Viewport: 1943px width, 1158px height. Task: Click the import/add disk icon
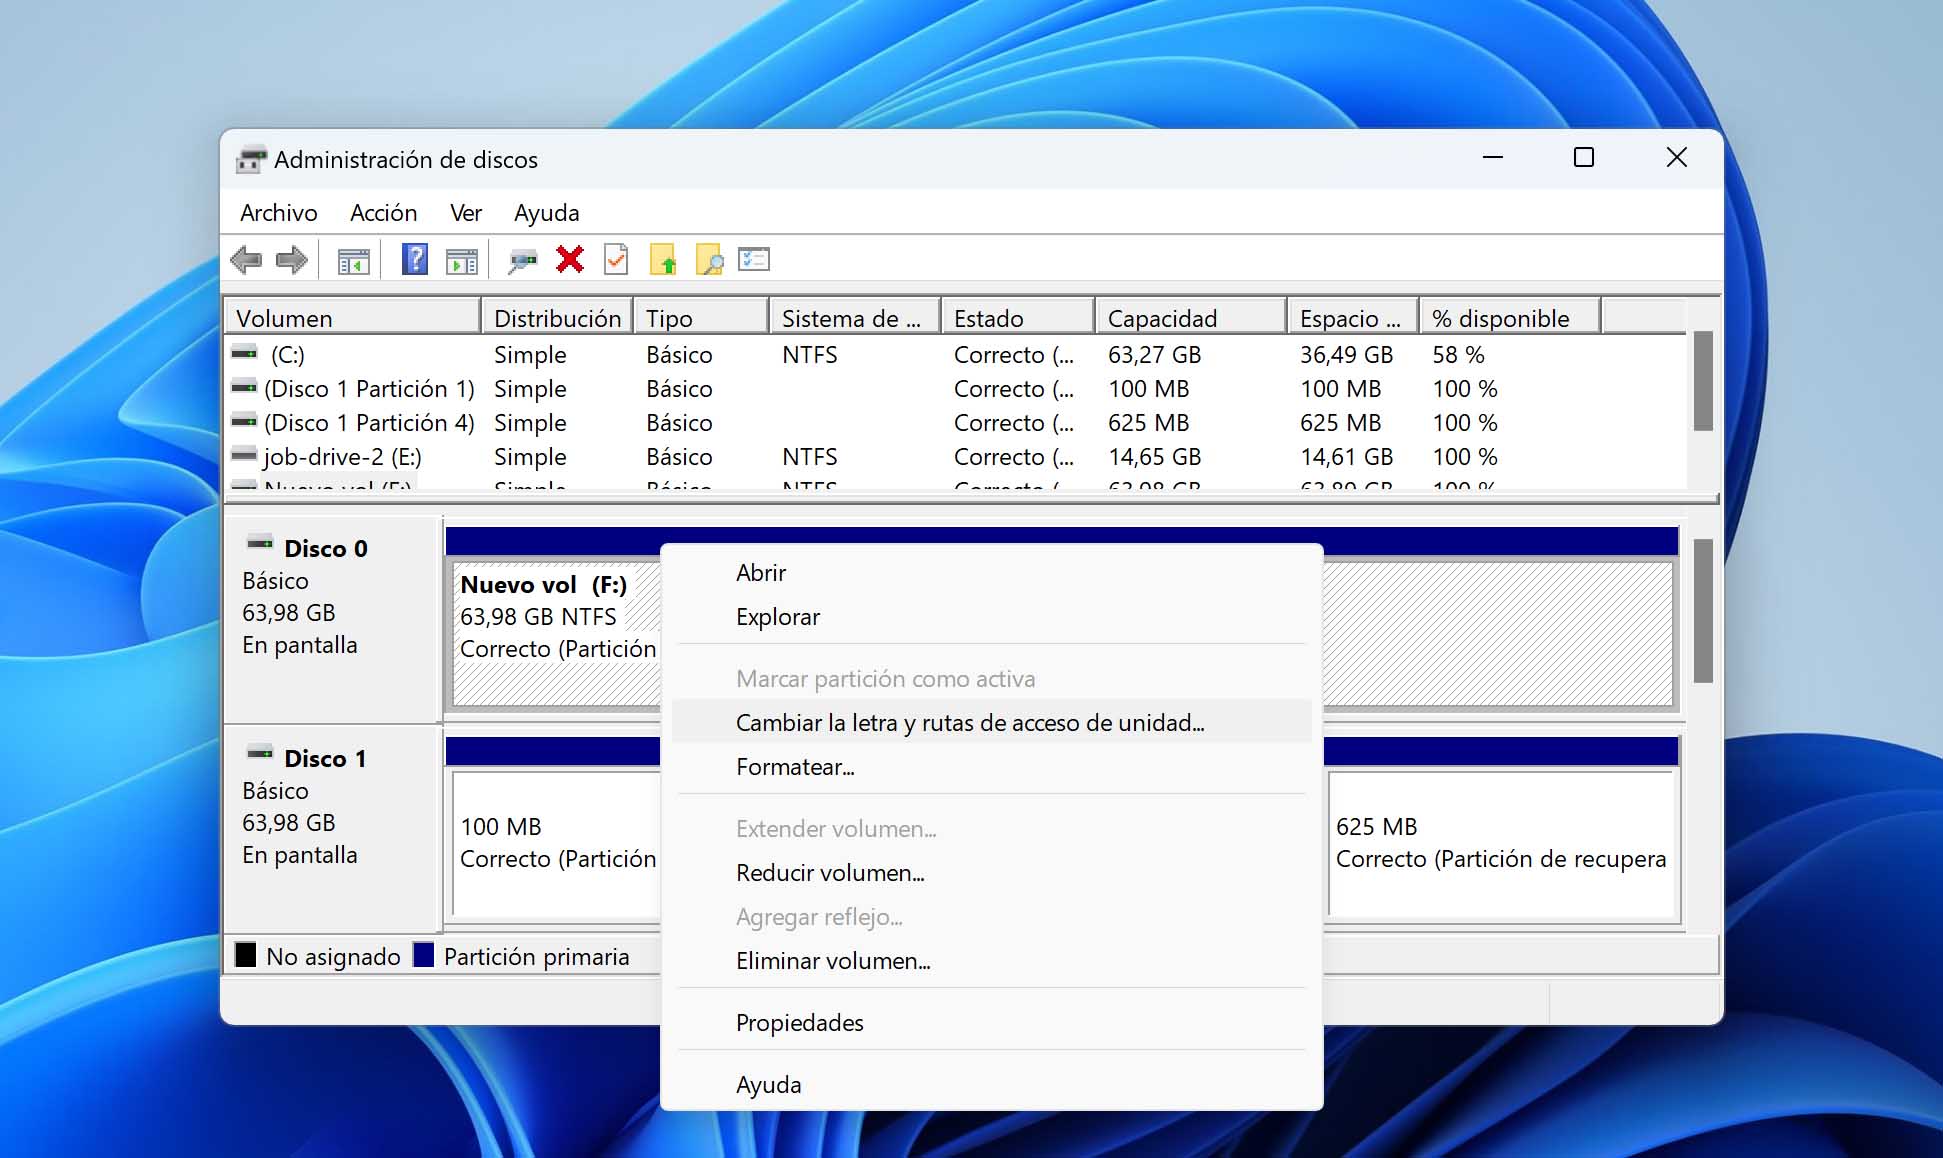pos(661,261)
